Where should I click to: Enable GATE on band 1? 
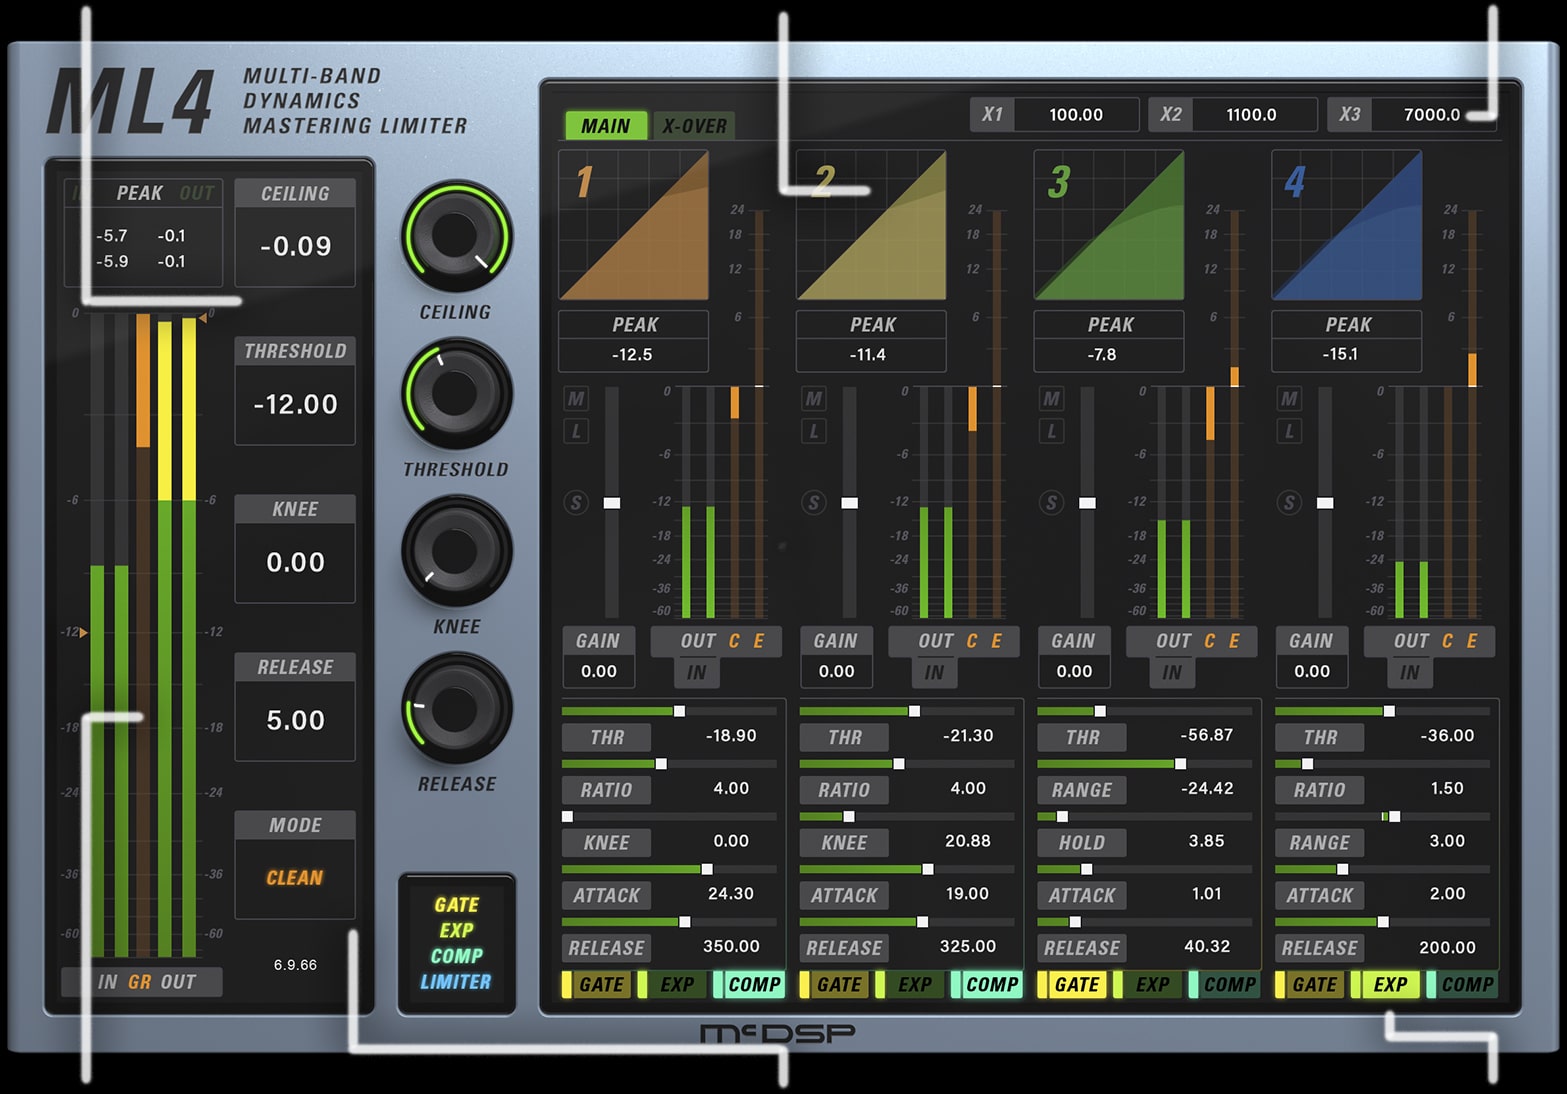click(600, 984)
